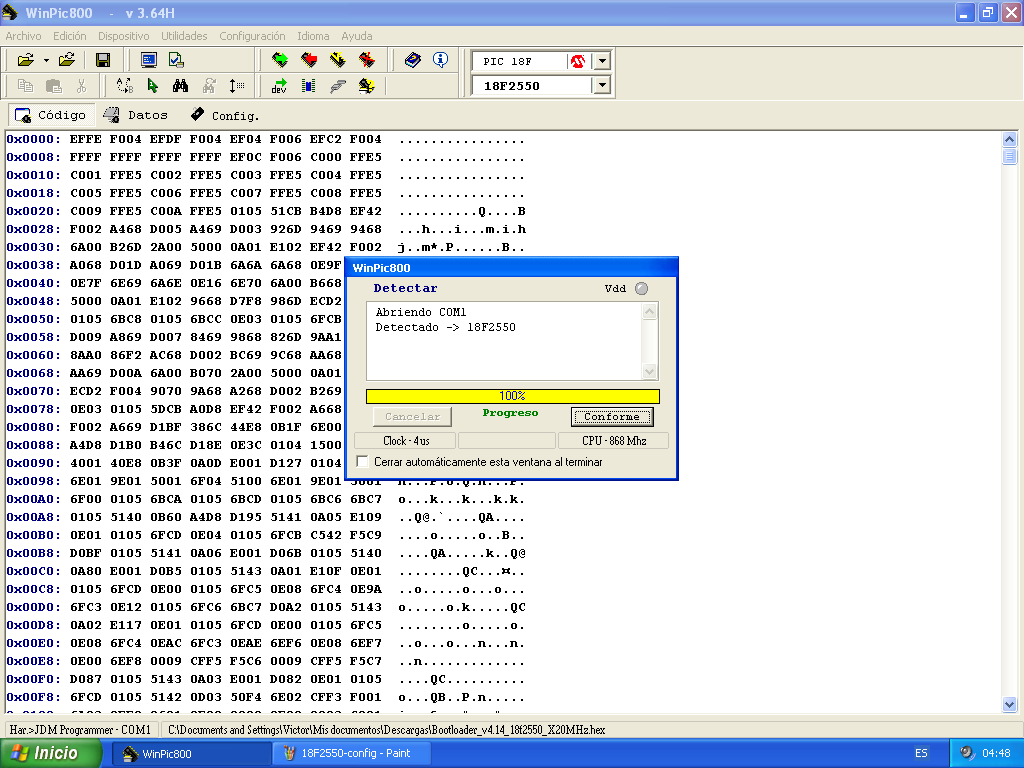The width and height of the screenshot is (1024, 768).
Task: Click the find-next binoculars icon
Action: [x=209, y=86]
